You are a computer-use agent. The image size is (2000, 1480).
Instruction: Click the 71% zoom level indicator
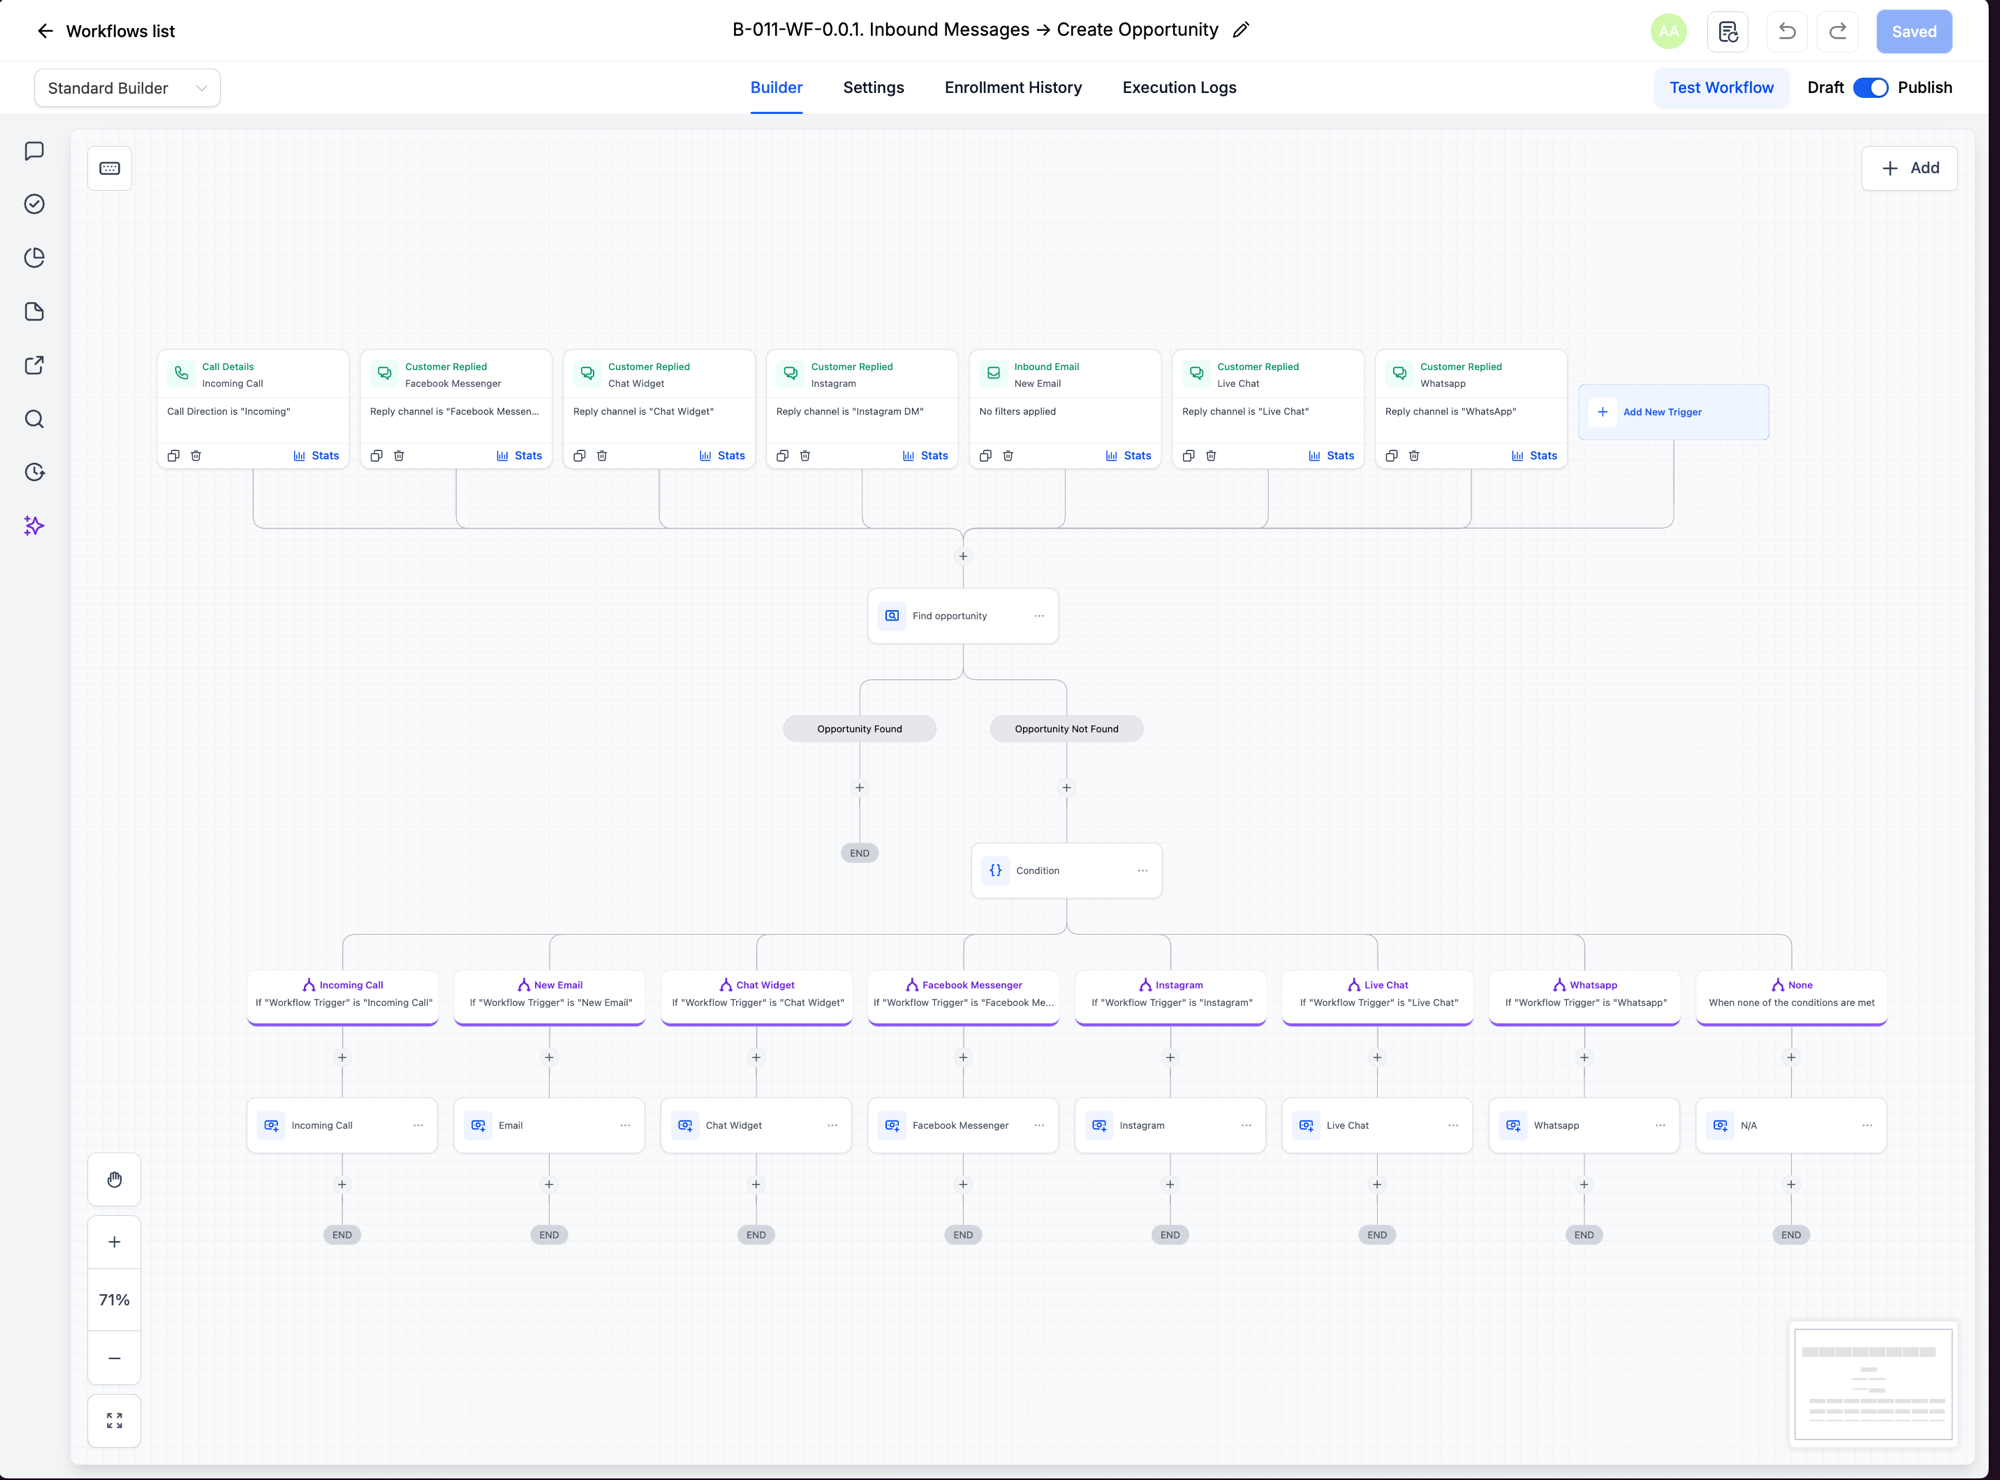pos(114,1300)
